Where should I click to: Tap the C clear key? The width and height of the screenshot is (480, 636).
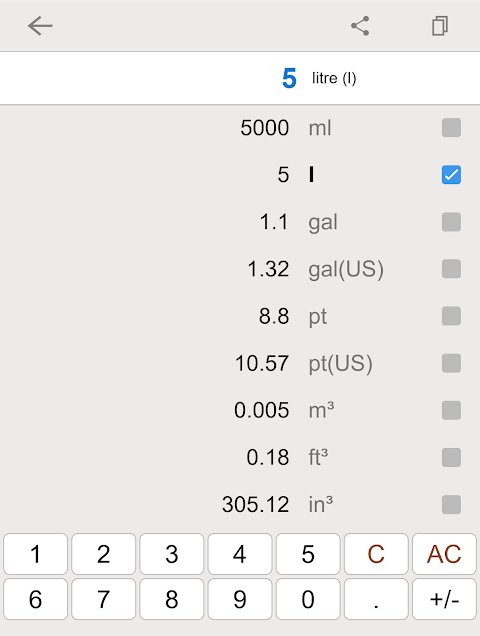(x=376, y=554)
